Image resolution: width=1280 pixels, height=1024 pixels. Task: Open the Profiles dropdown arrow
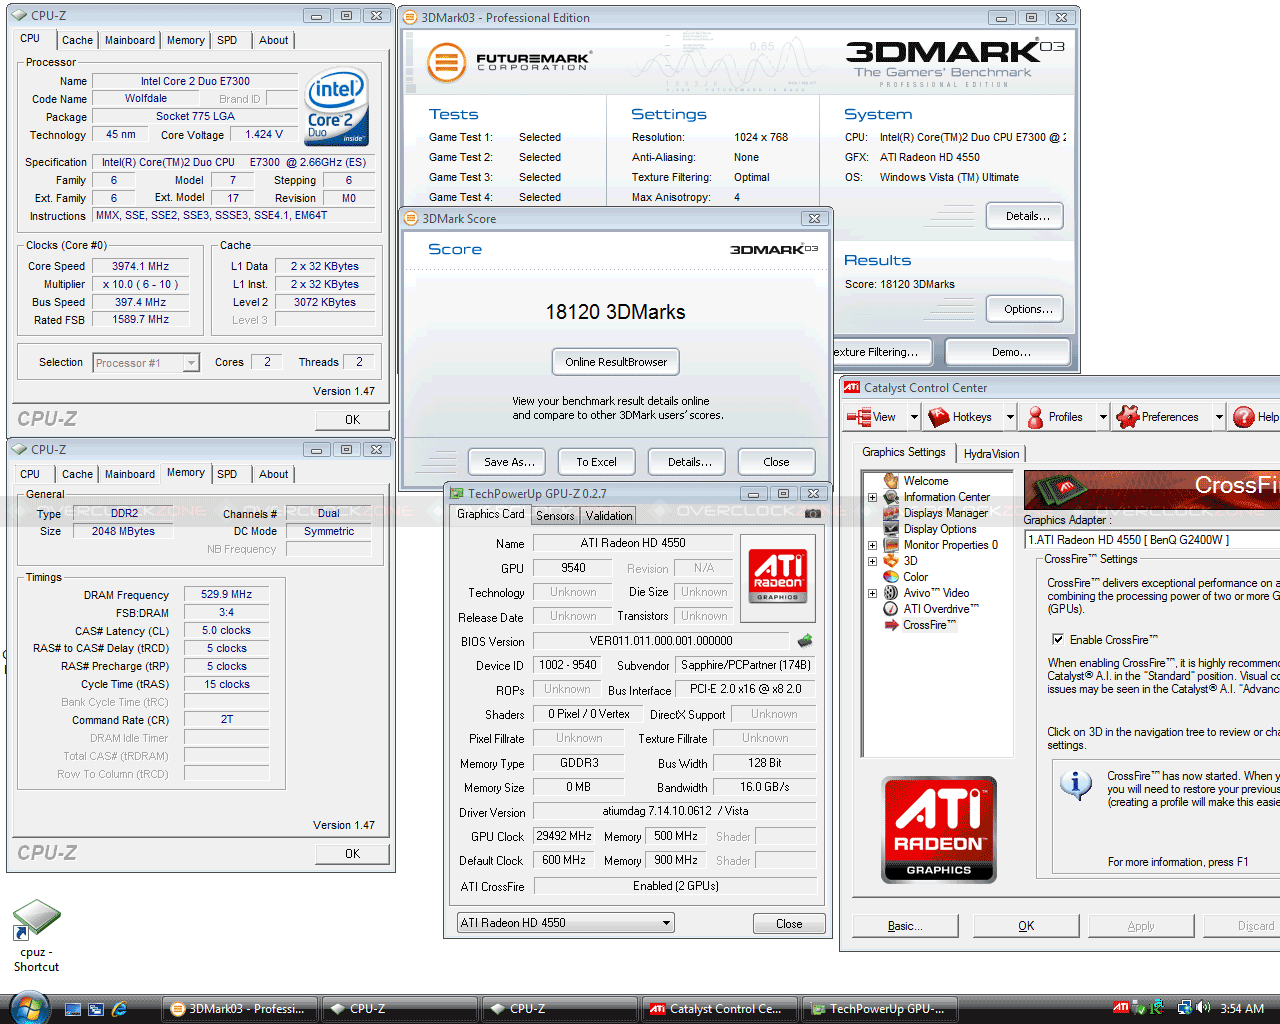(x=1103, y=417)
